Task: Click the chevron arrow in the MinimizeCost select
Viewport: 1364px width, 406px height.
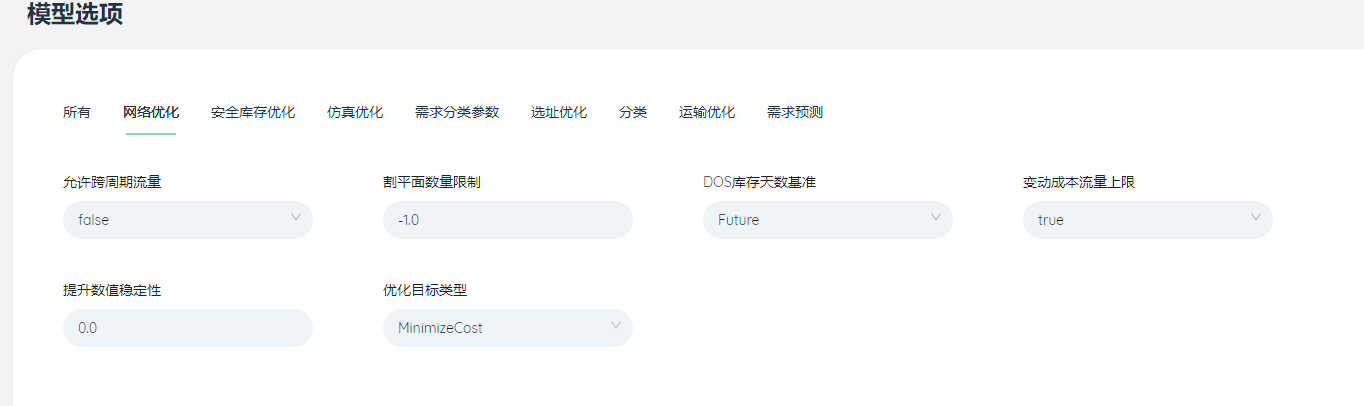Action: [x=616, y=325]
